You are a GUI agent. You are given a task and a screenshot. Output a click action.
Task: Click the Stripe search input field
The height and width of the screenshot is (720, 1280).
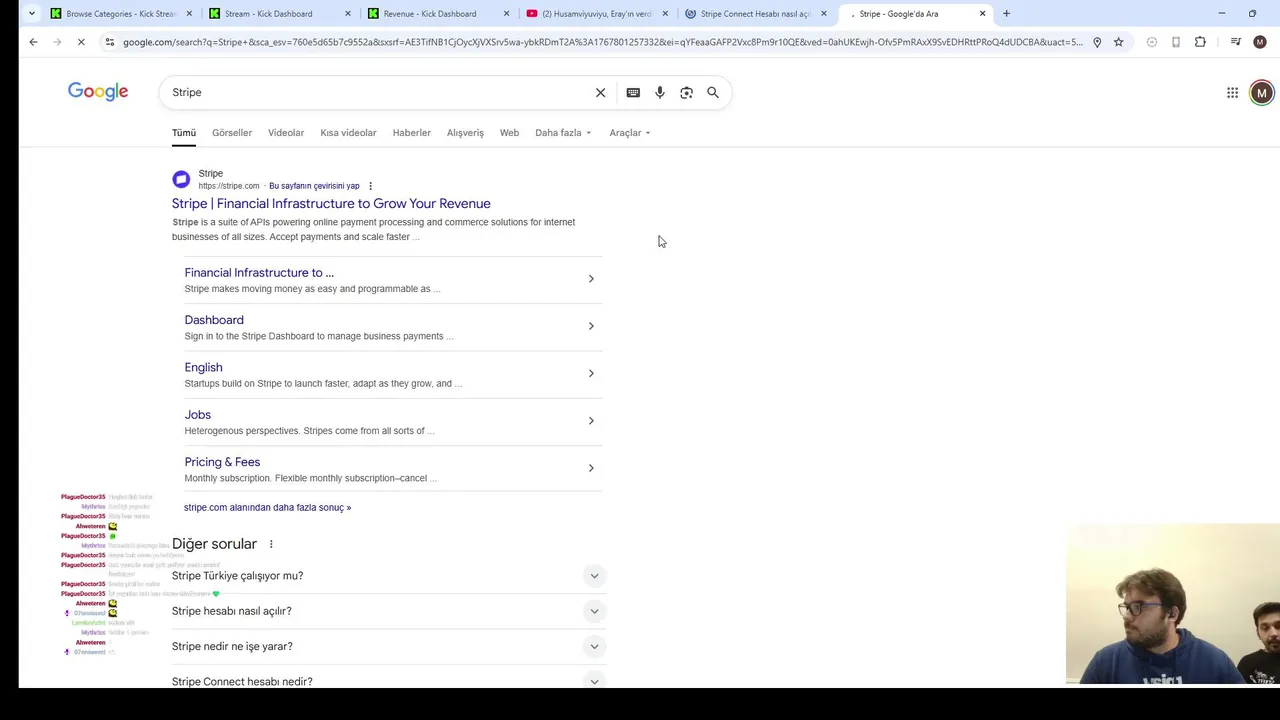pyautogui.click(x=380, y=92)
